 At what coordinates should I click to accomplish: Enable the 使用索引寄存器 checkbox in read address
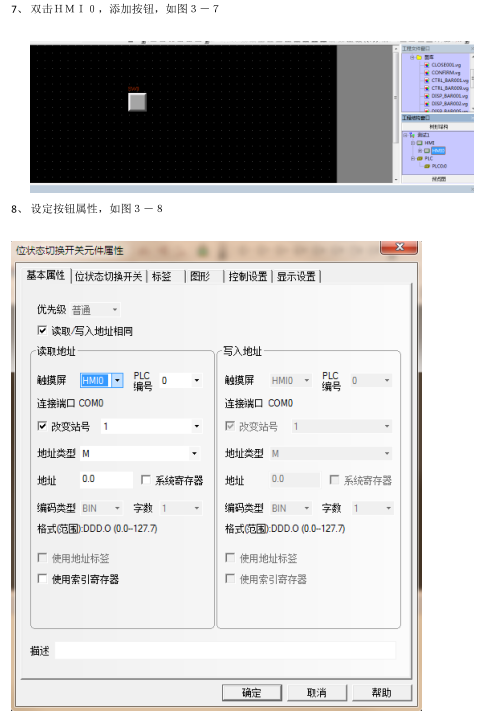[x=42, y=579]
